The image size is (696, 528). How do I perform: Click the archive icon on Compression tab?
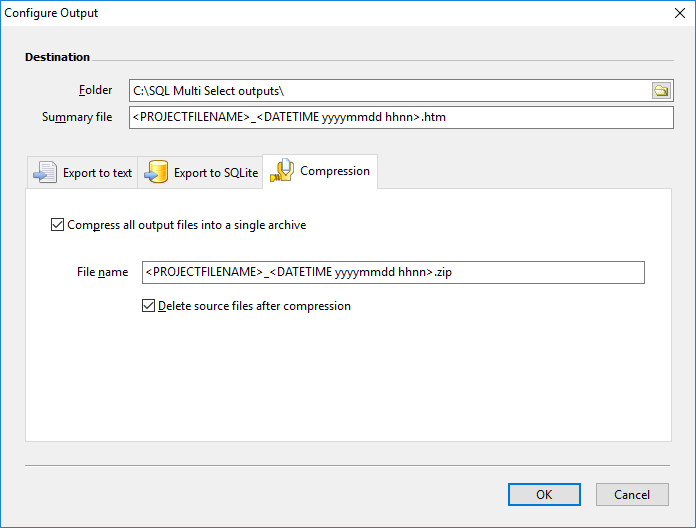pyautogui.click(x=281, y=170)
